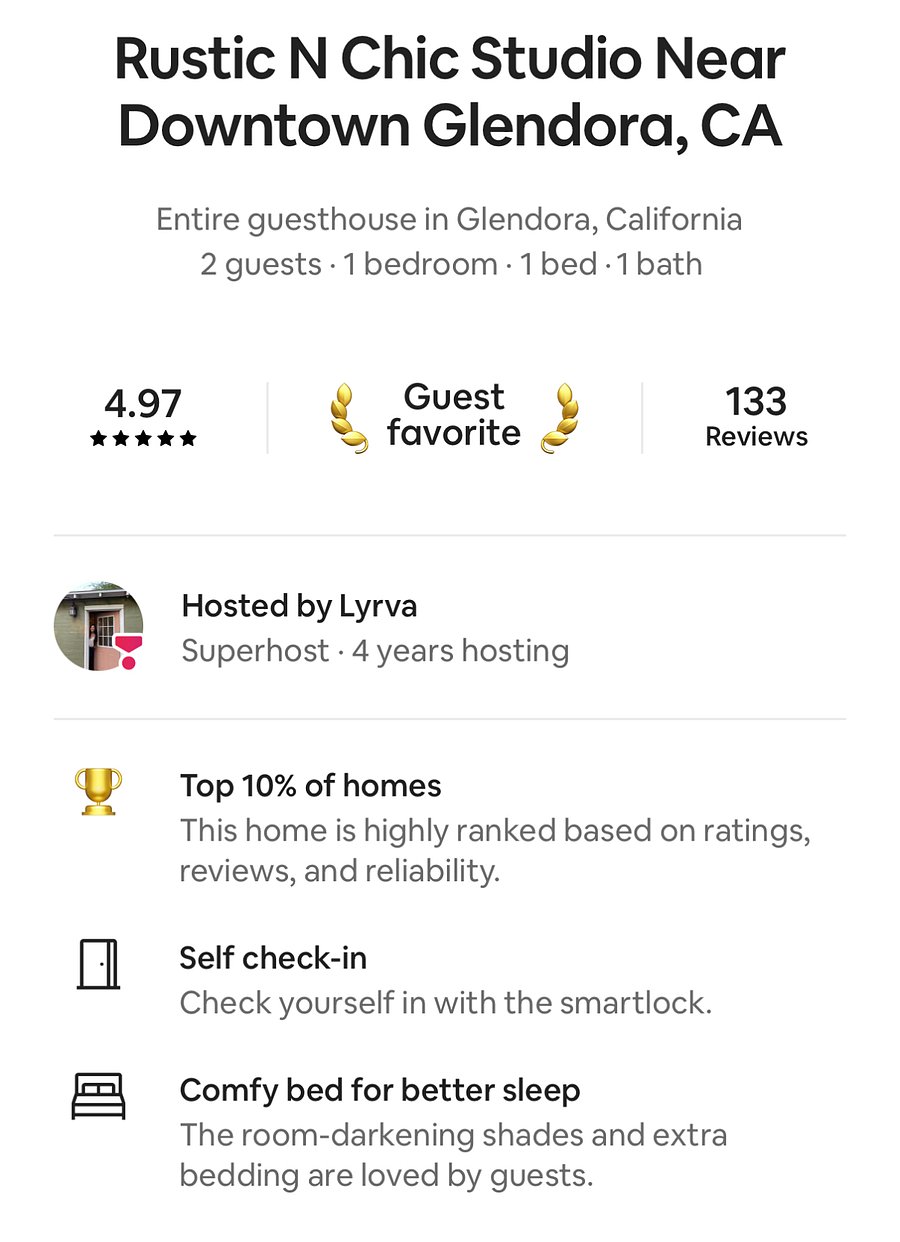This screenshot has width=900, height=1242.
Task: Tap the Guest favorite badge text
Action: [454, 415]
